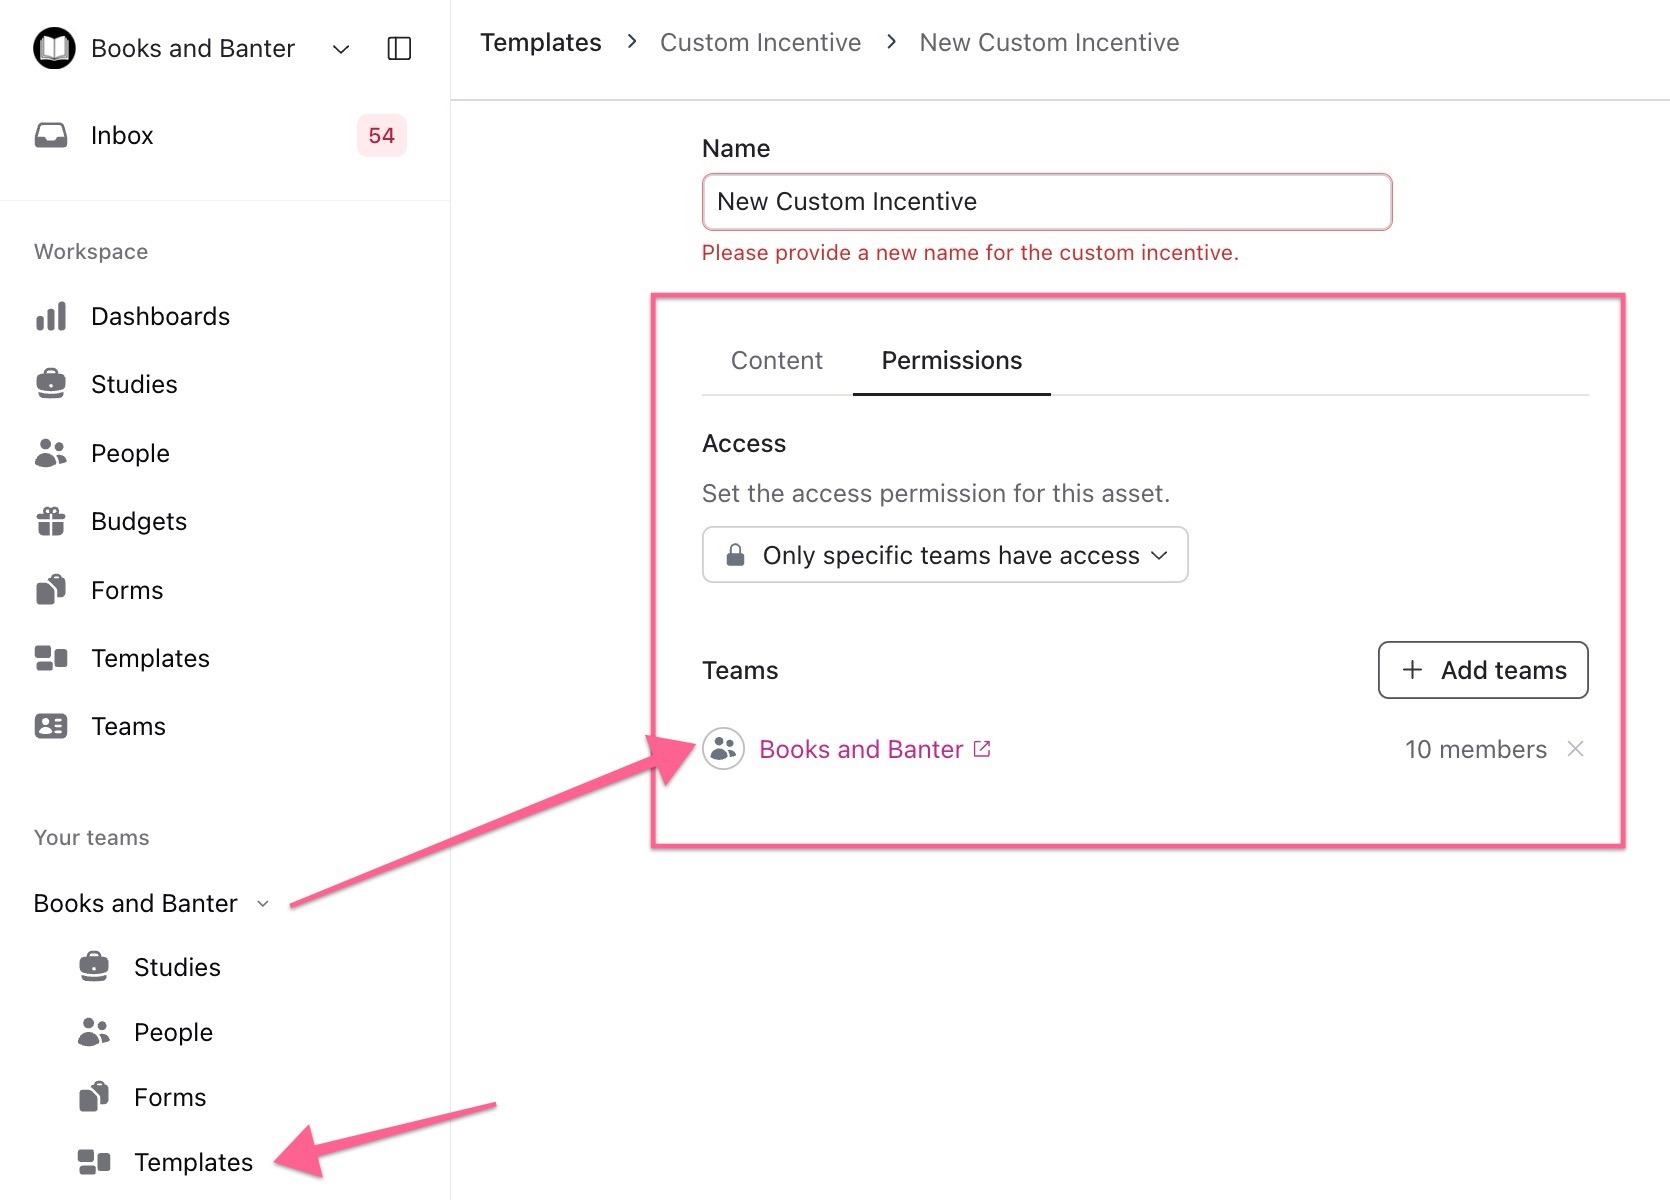This screenshot has width=1670, height=1200.
Task: Click the workspace Teams ID card icon
Action: (51, 726)
